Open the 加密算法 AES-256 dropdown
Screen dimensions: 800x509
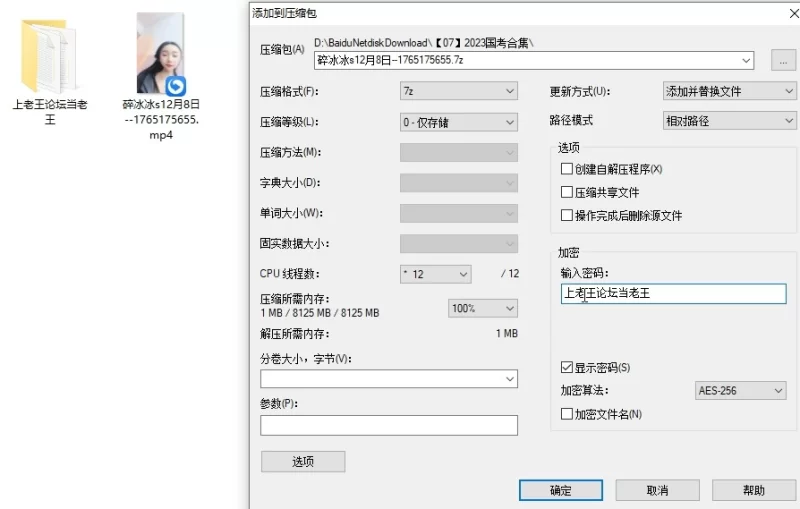click(740, 391)
